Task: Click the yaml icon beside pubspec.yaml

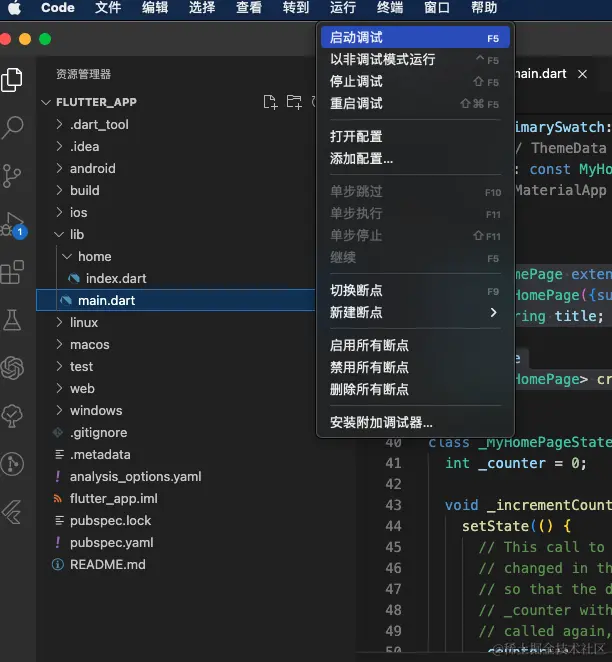Action: [58, 543]
